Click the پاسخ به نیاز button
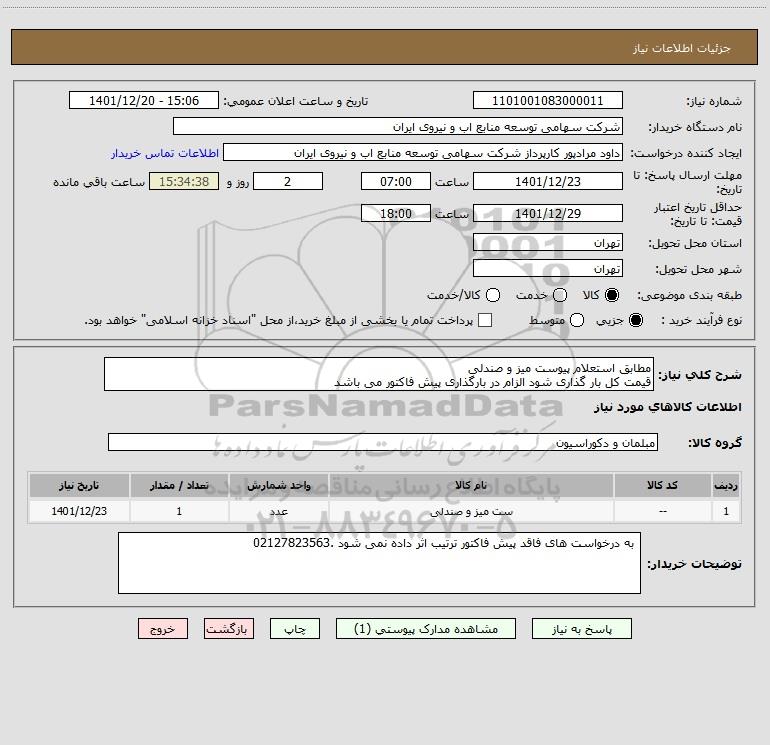770x745 pixels. coord(581,629)
